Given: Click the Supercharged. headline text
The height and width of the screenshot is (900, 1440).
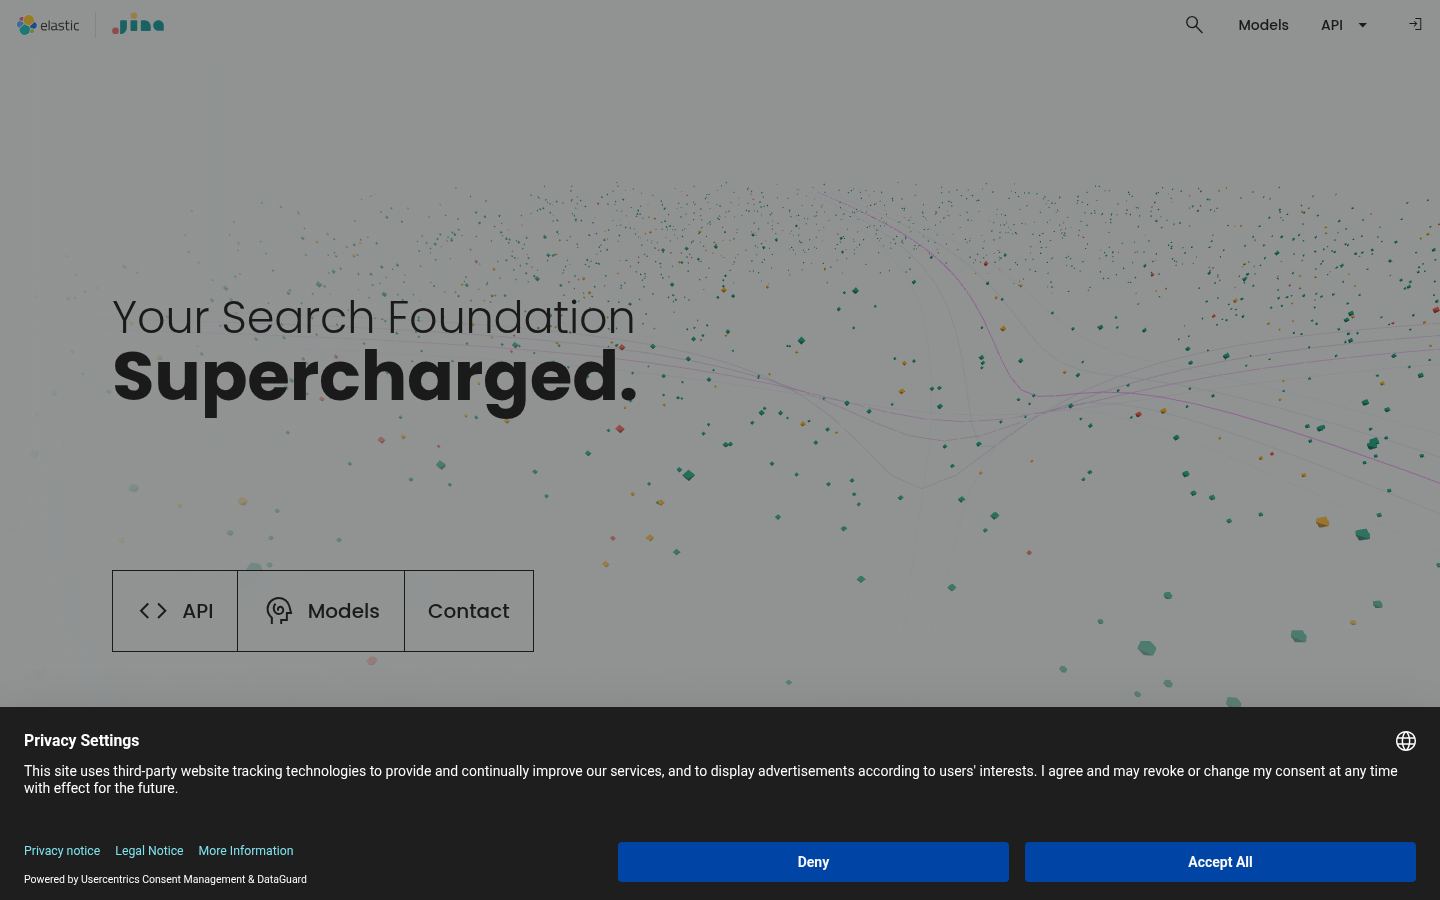Looking at the screenshot, I should coord(375,378).
